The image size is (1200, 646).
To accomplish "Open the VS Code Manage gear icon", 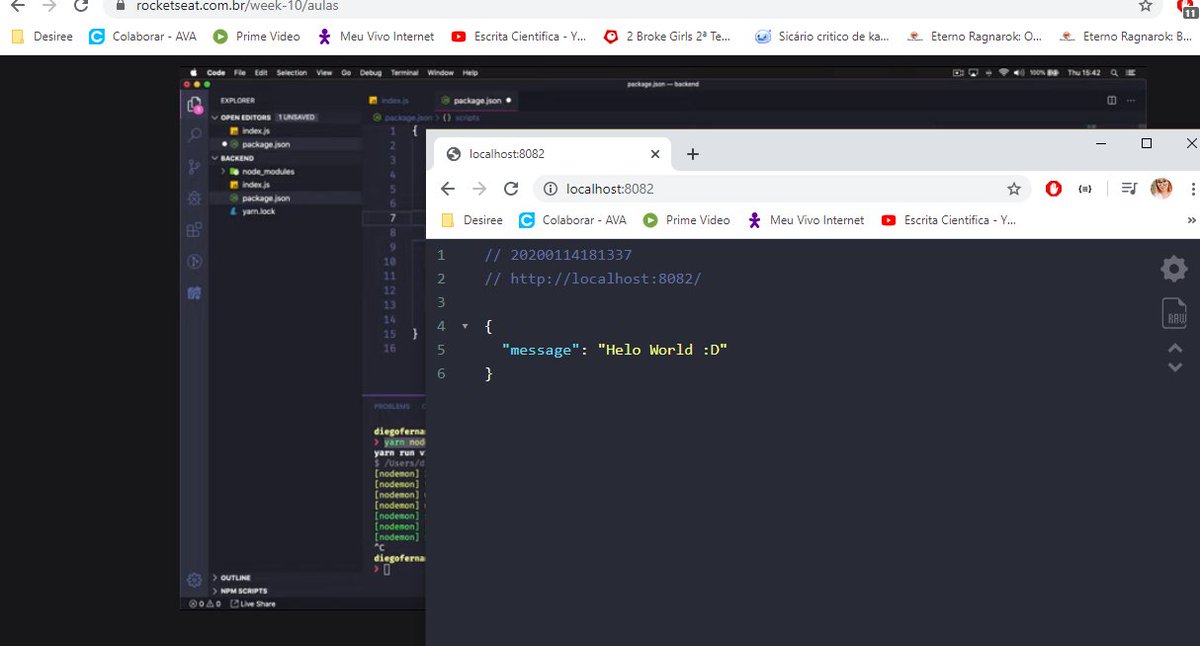I will 195,580.
